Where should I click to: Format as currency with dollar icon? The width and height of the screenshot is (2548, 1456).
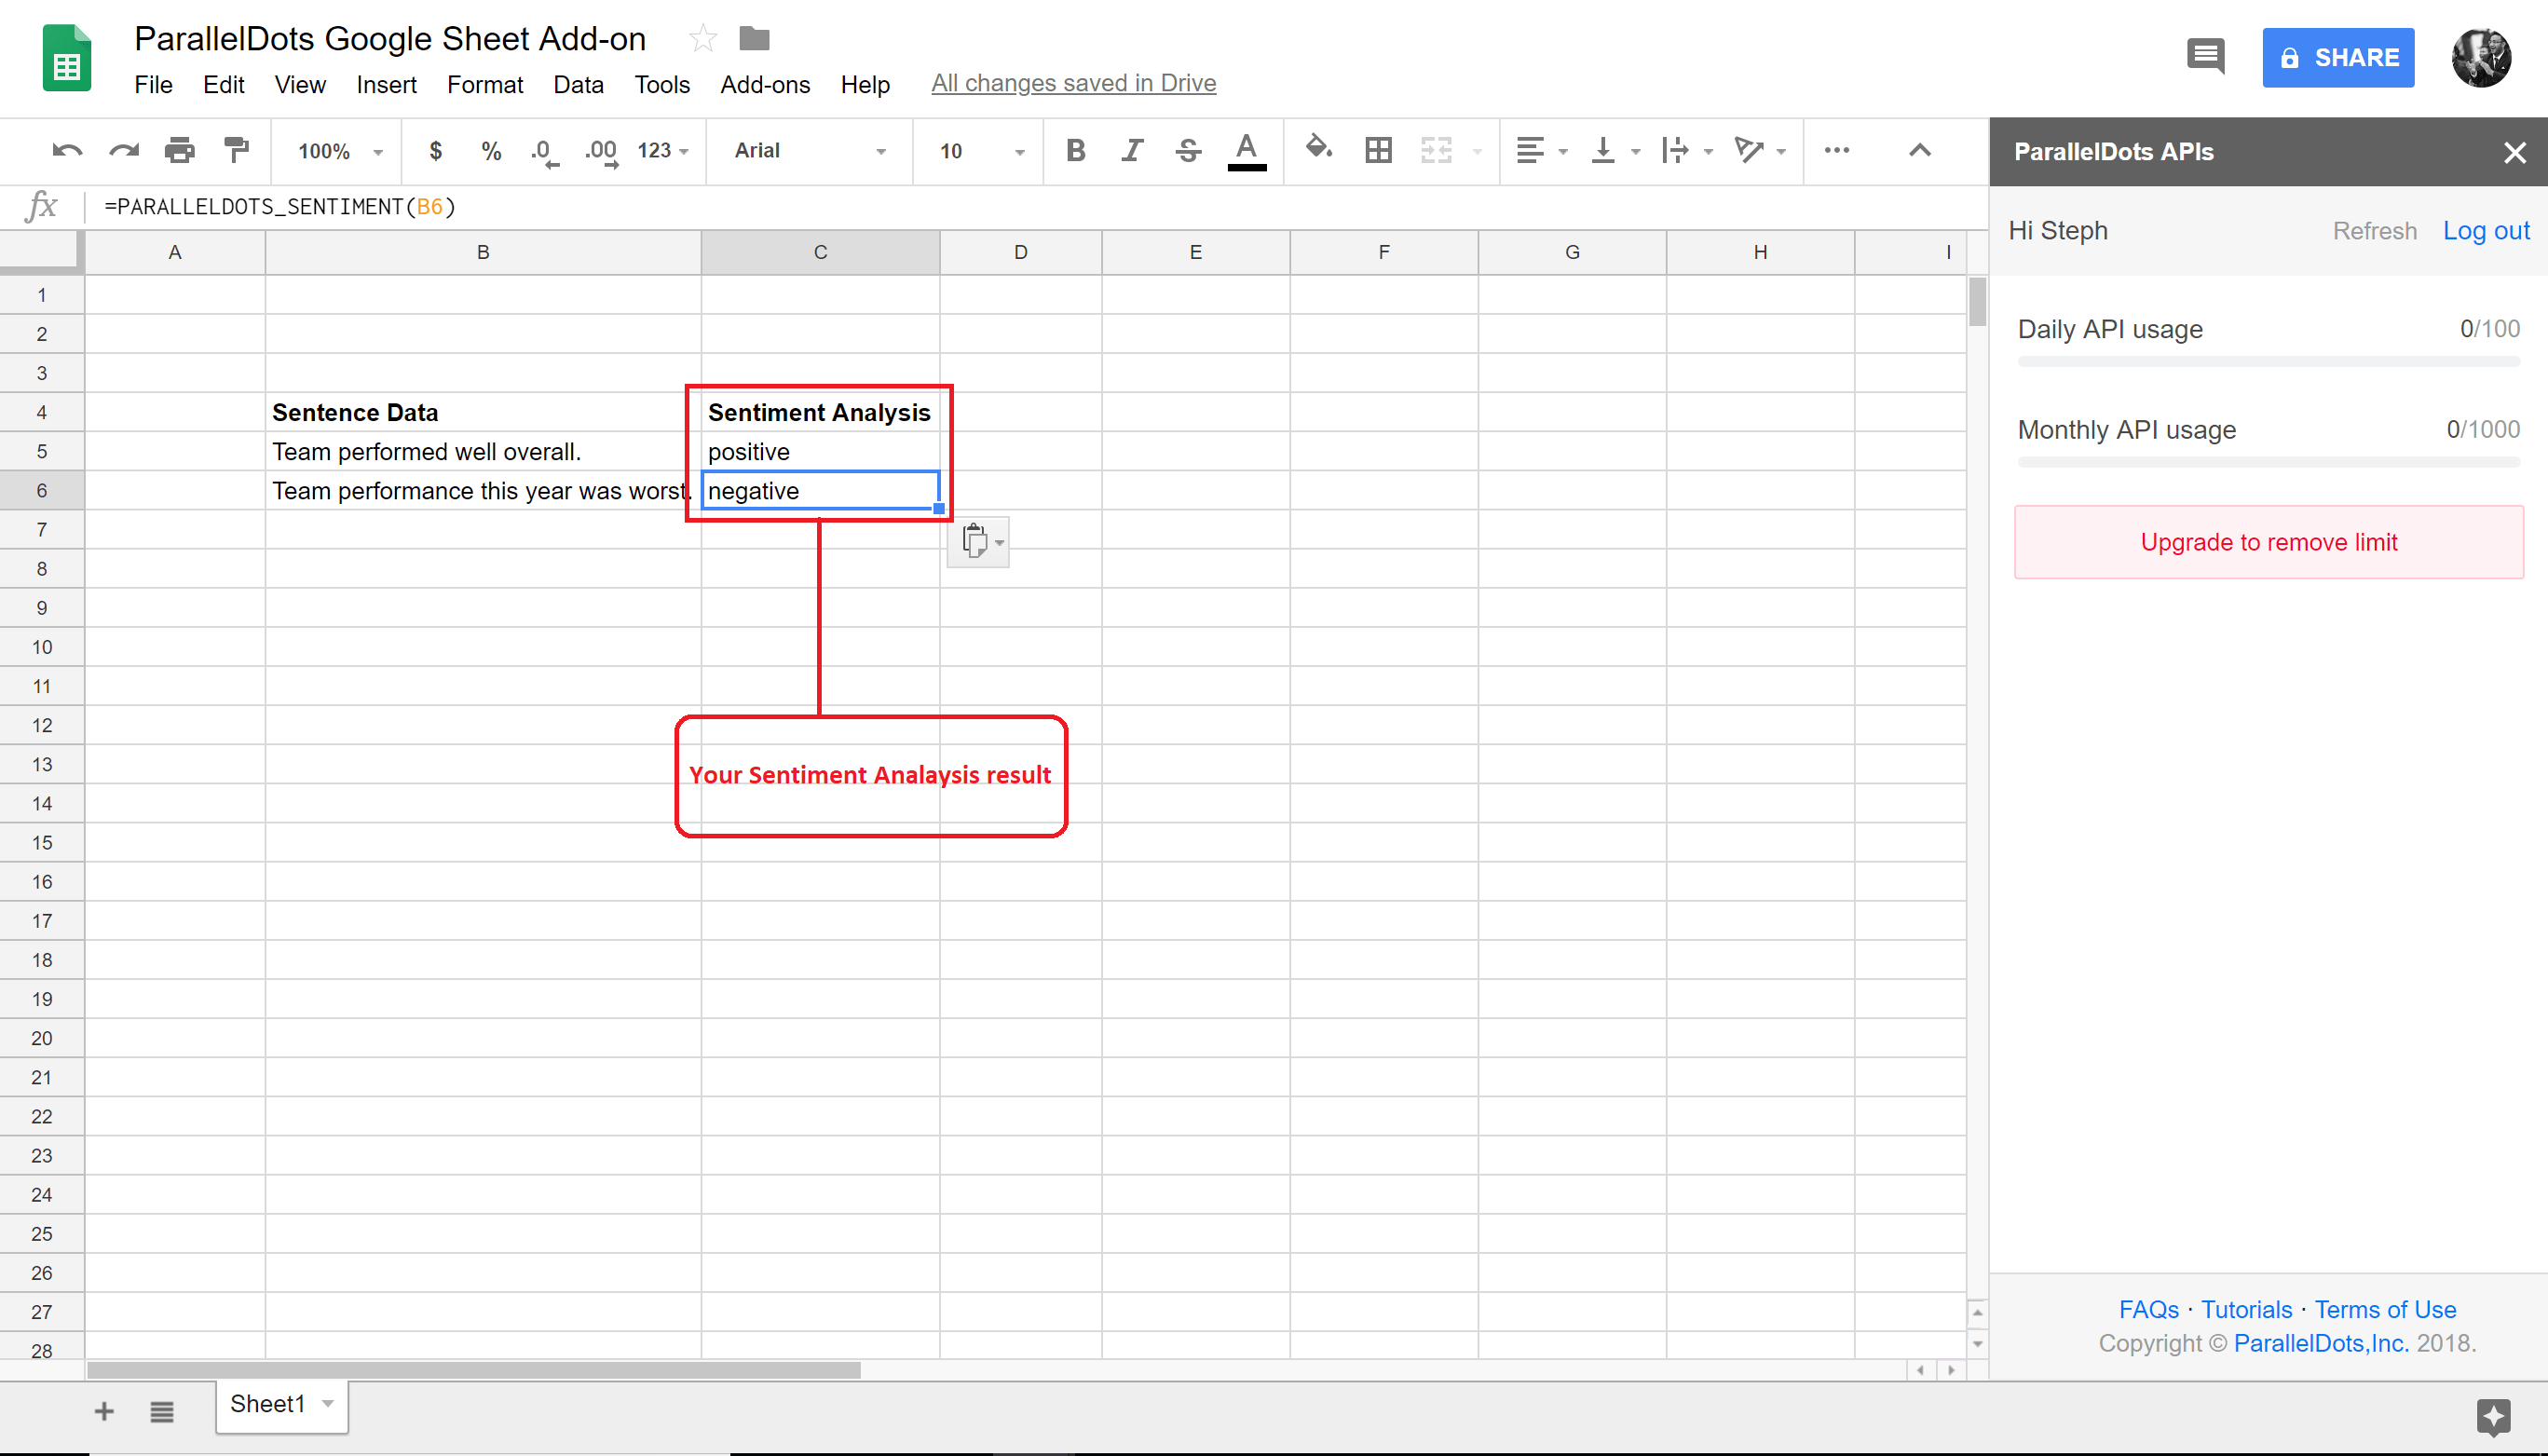[x=435, y=151]
